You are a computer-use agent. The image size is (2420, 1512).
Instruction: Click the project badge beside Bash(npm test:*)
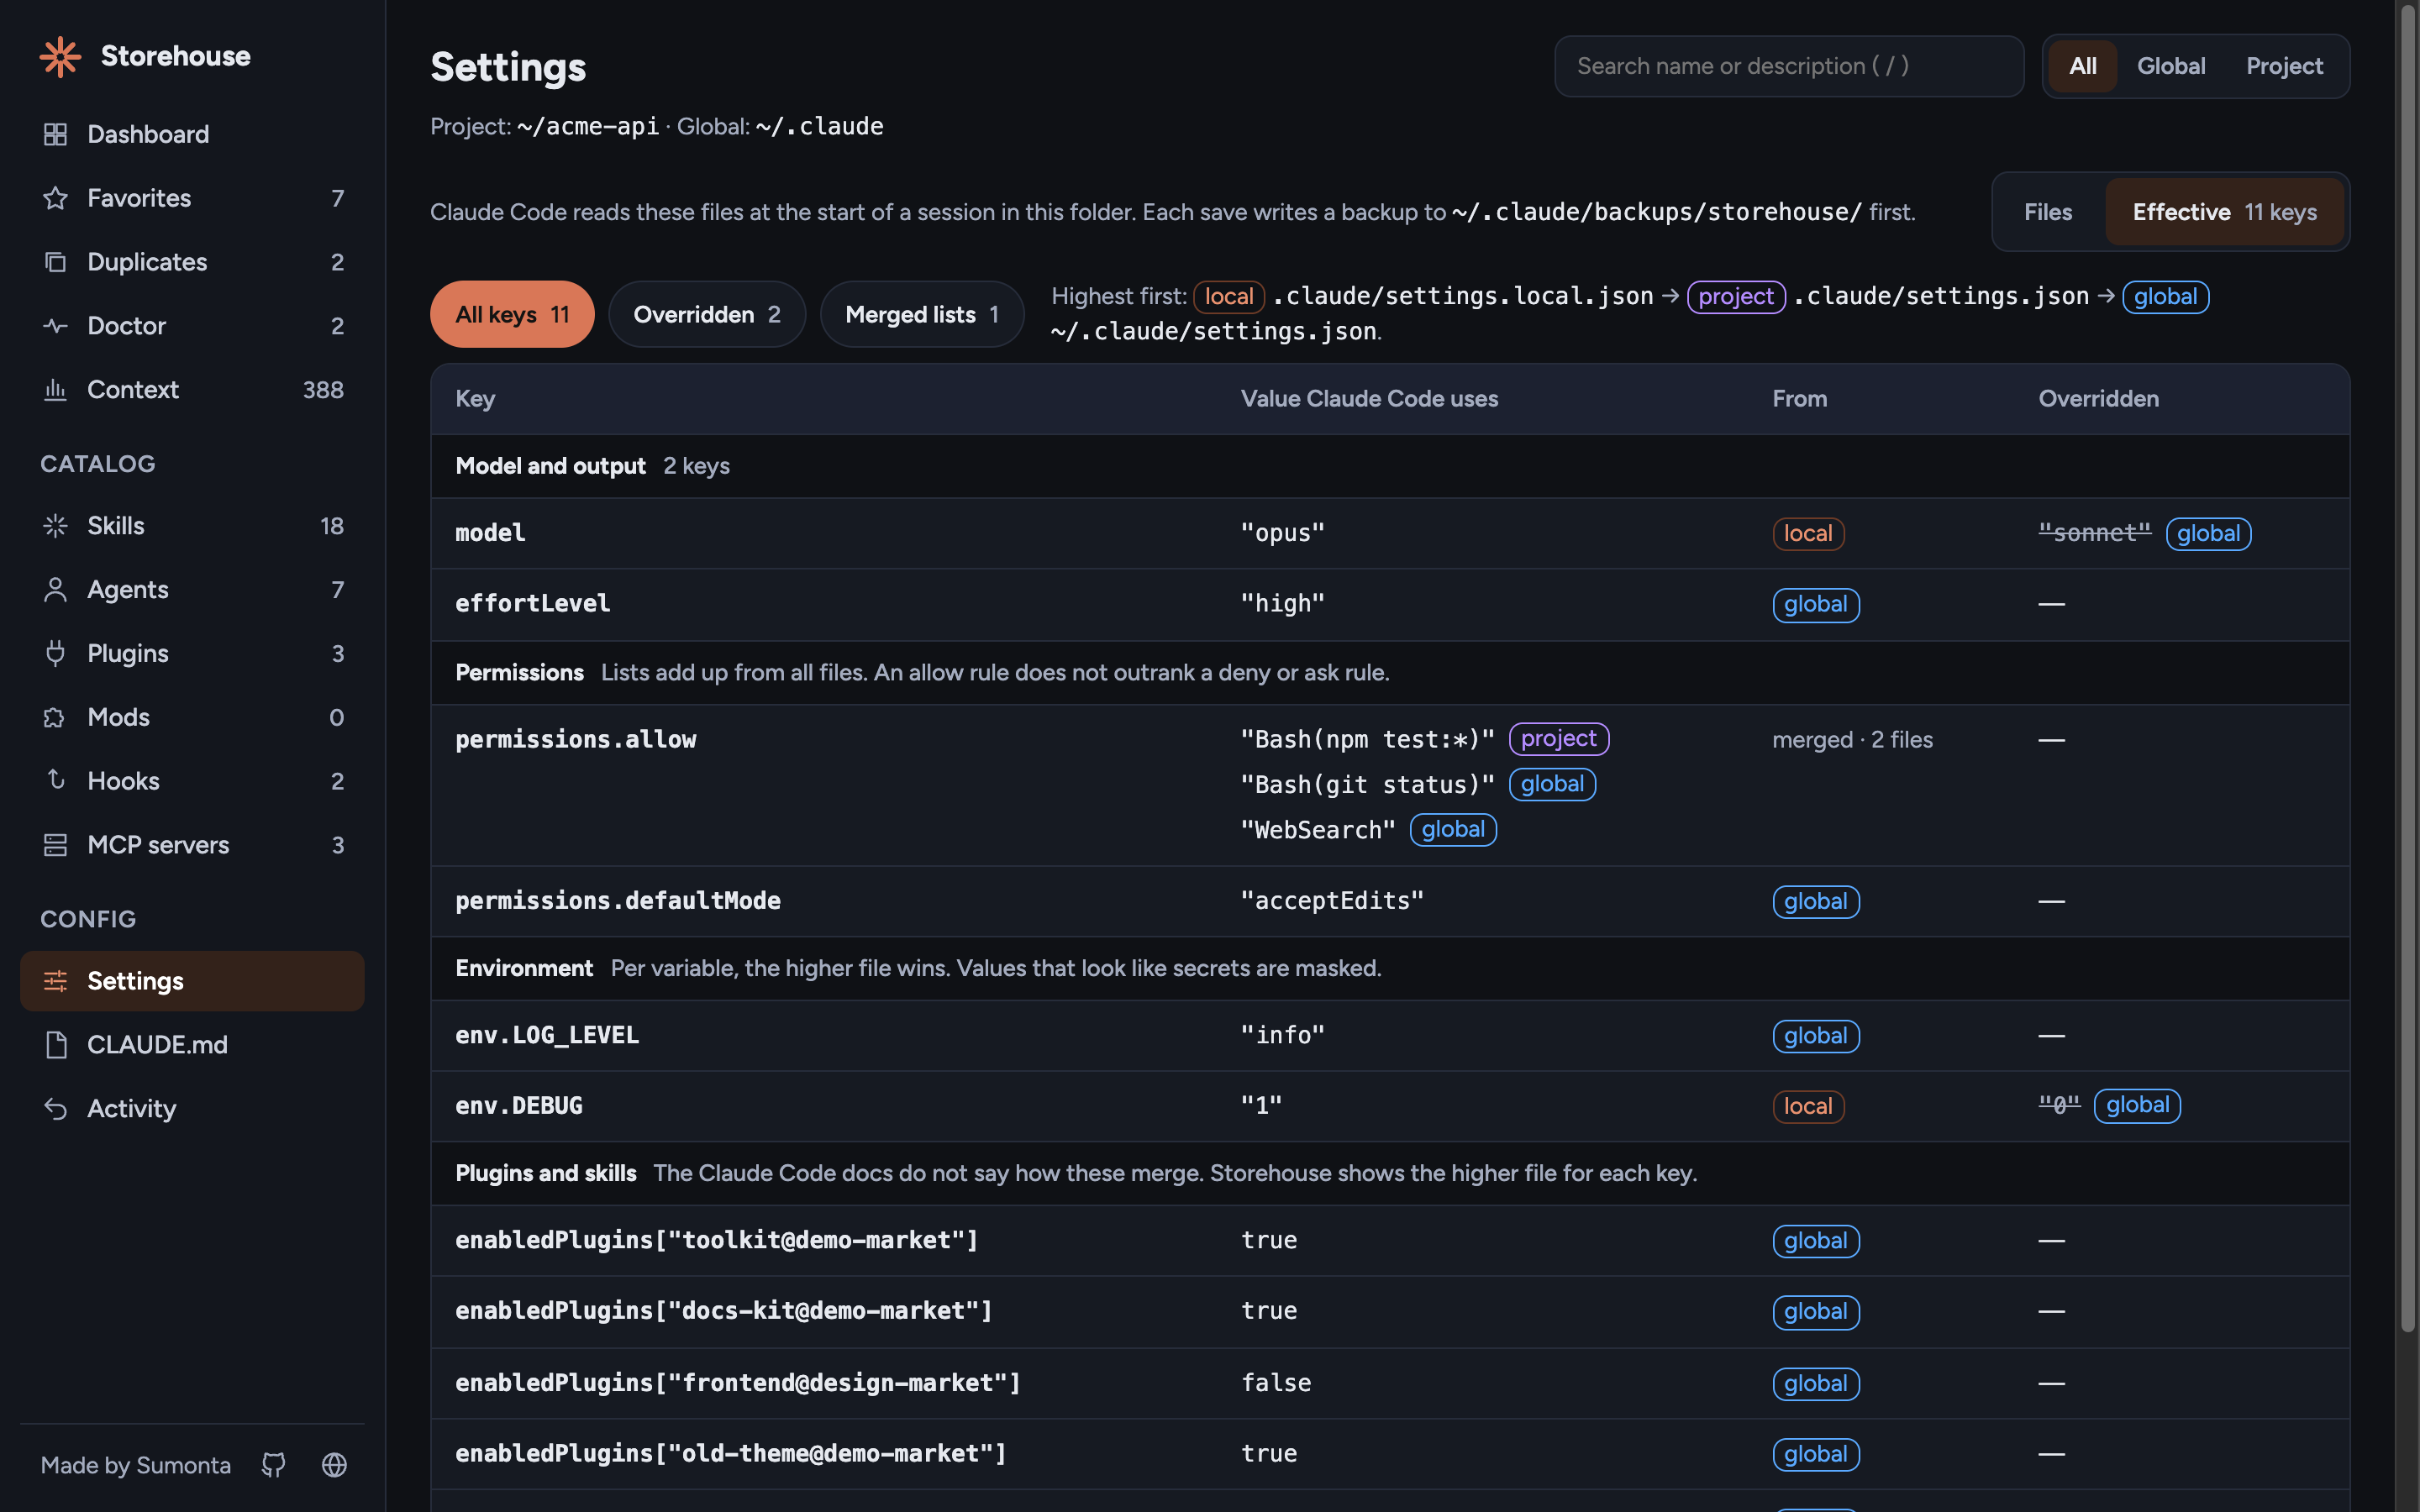pos(1558,739)
